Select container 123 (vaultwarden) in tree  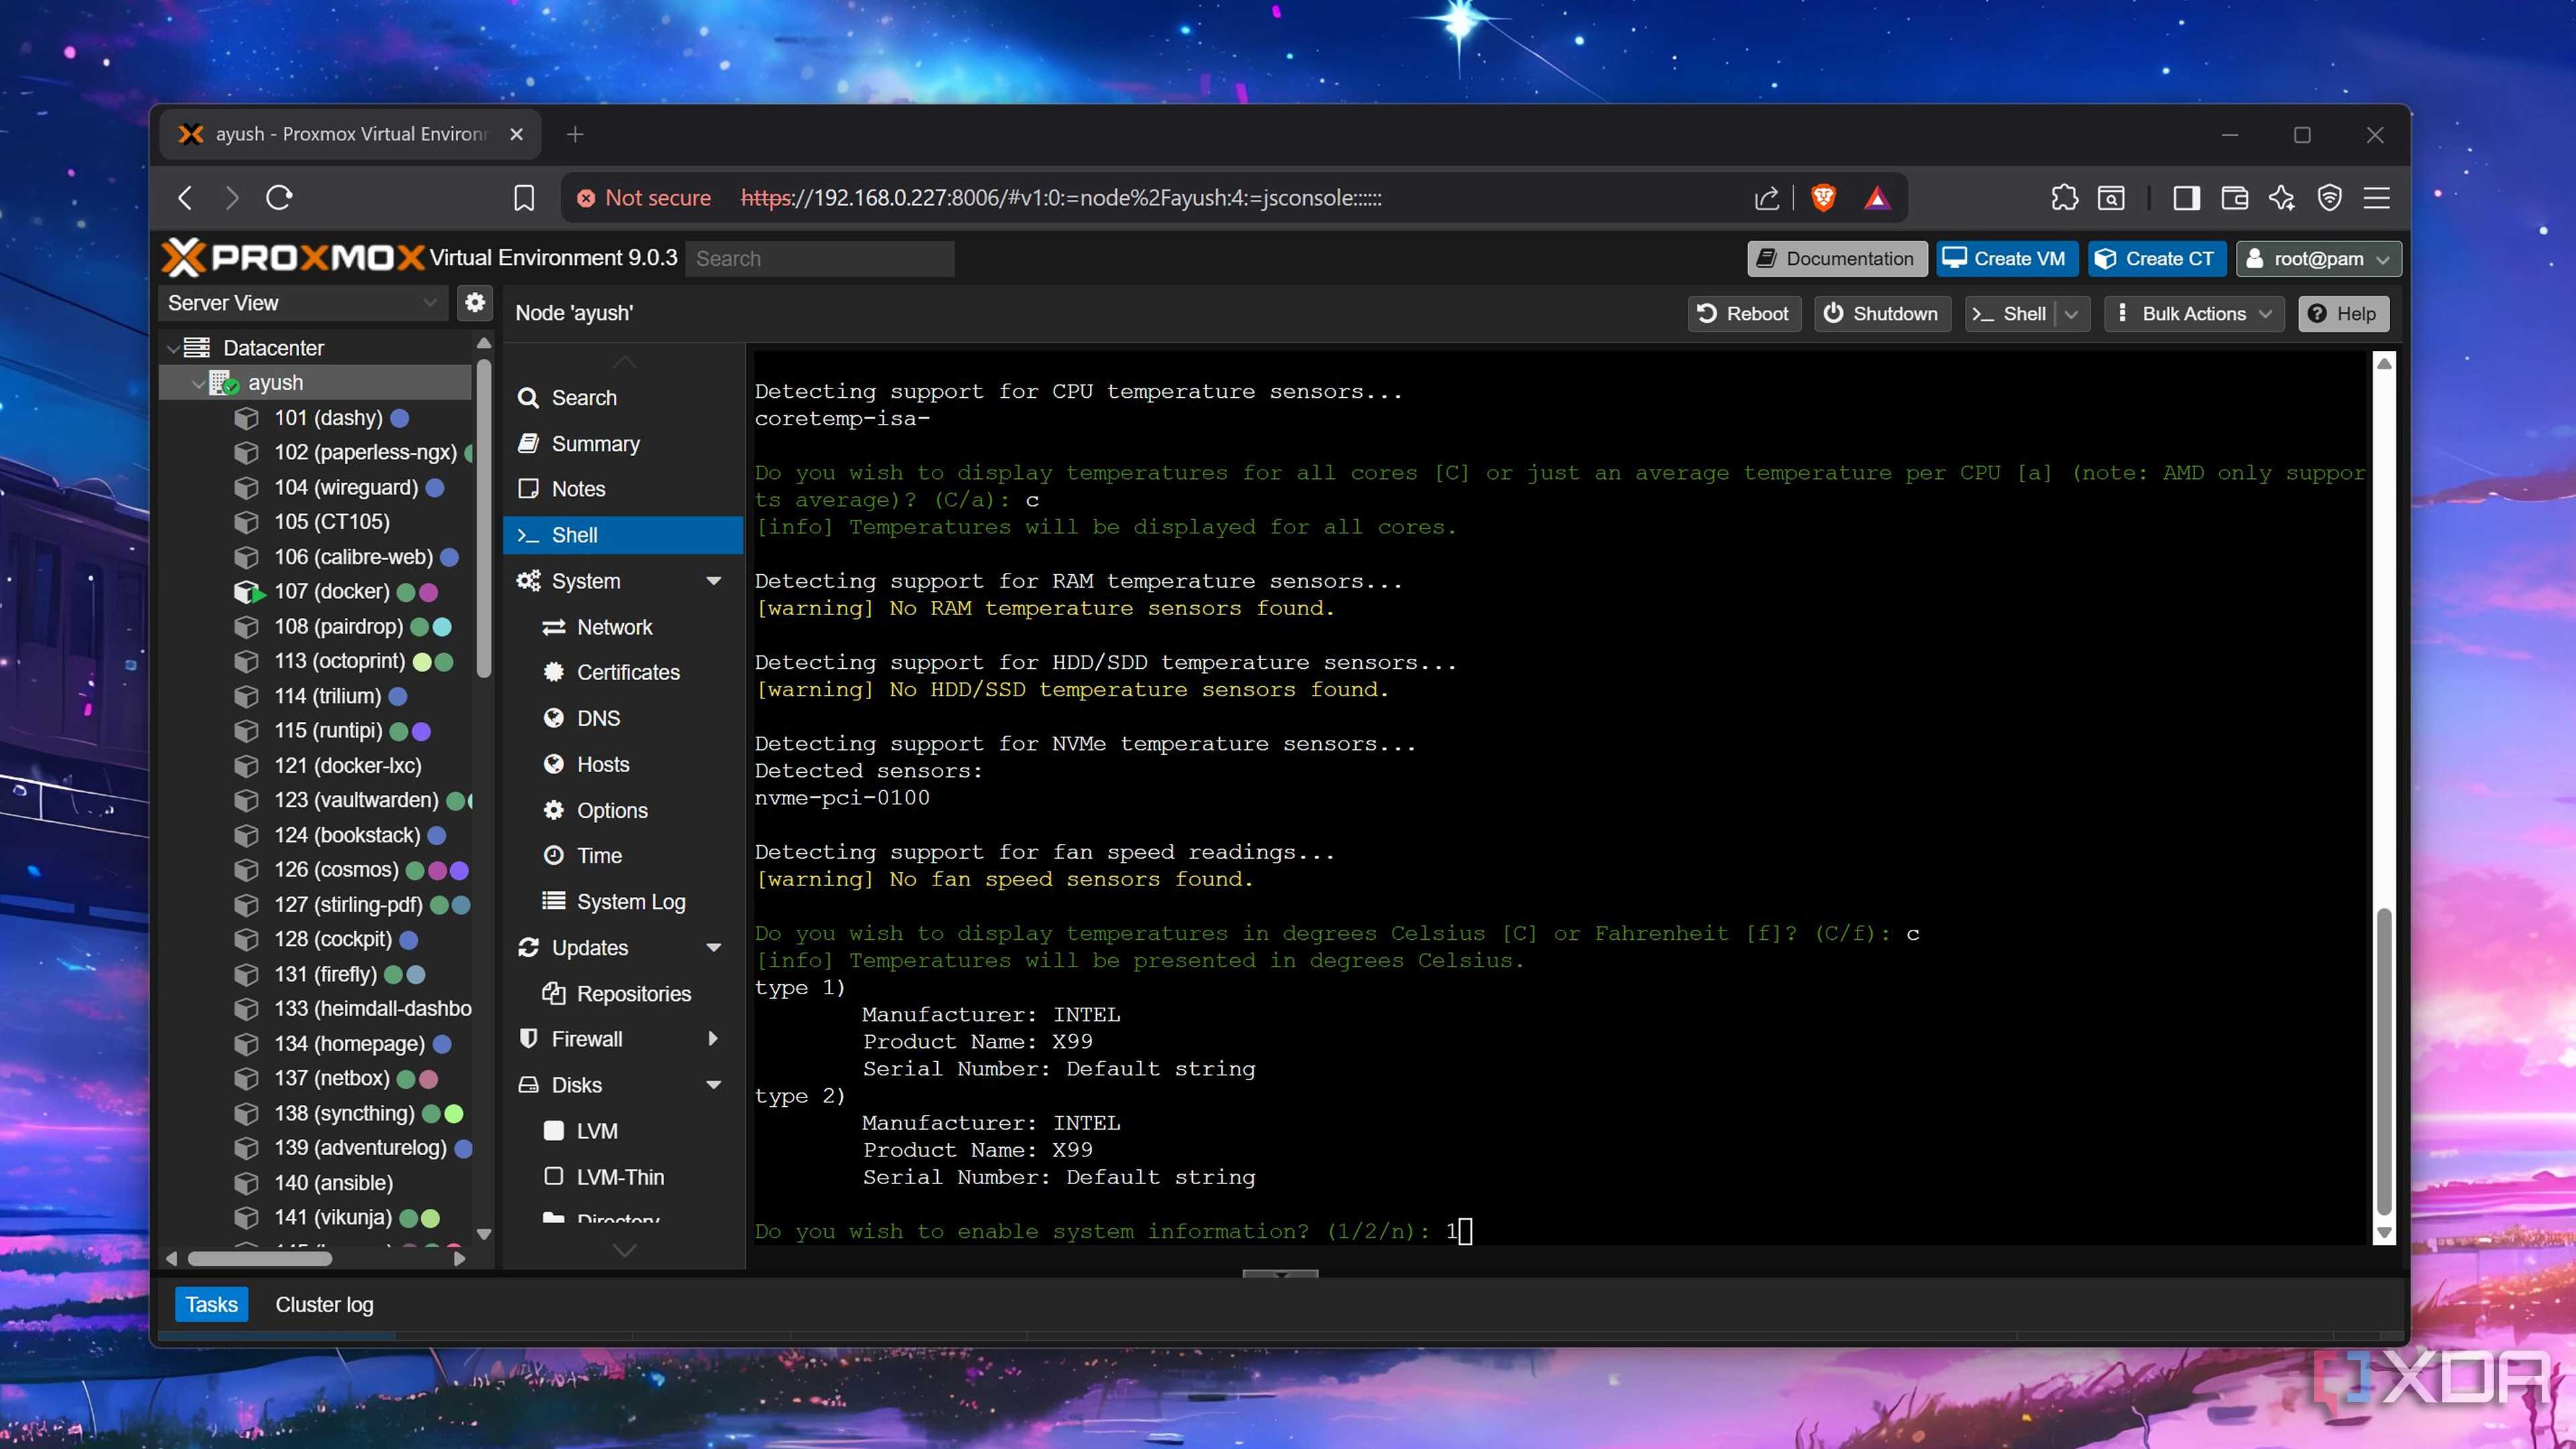pos(356,800)
